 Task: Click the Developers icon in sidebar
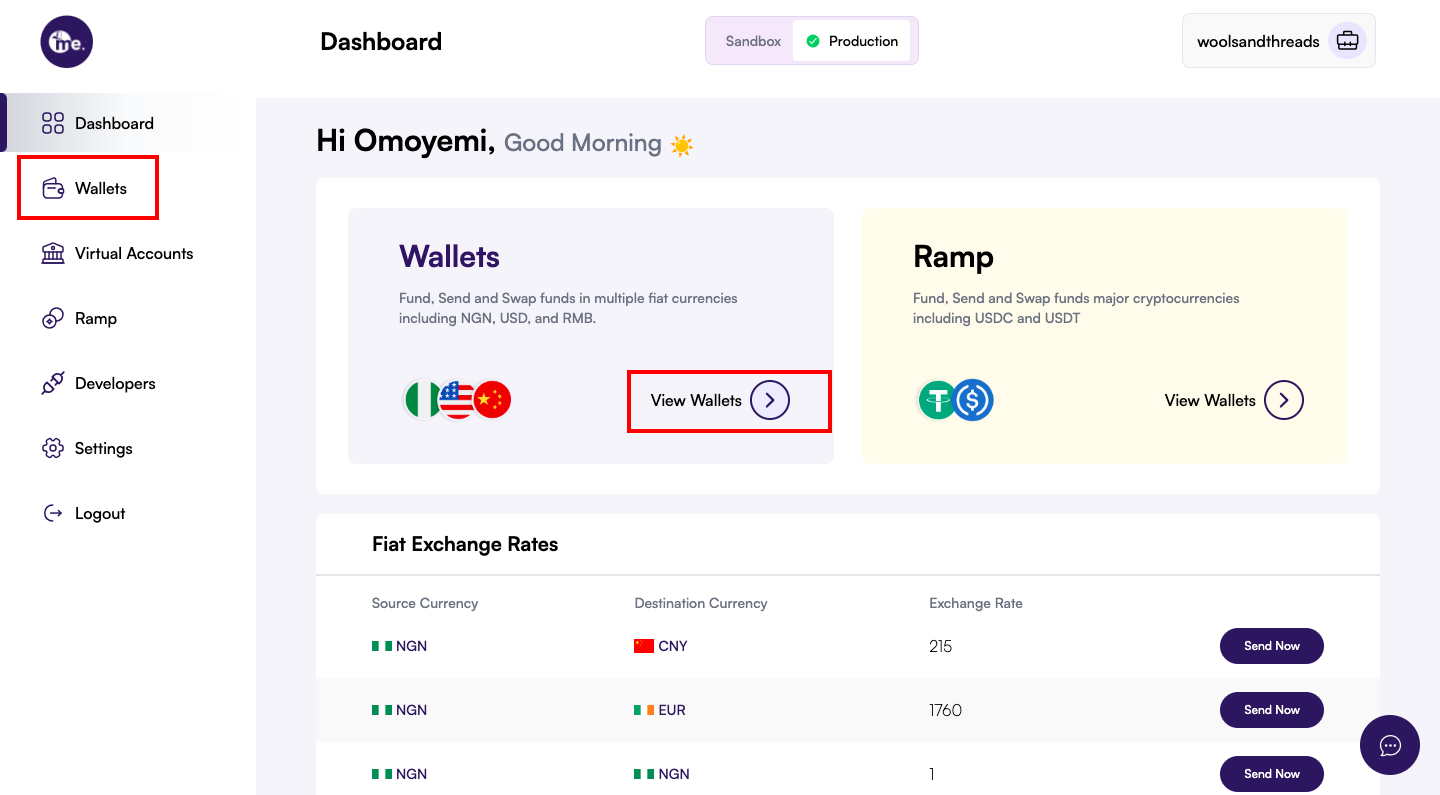[x=52, y=383]
